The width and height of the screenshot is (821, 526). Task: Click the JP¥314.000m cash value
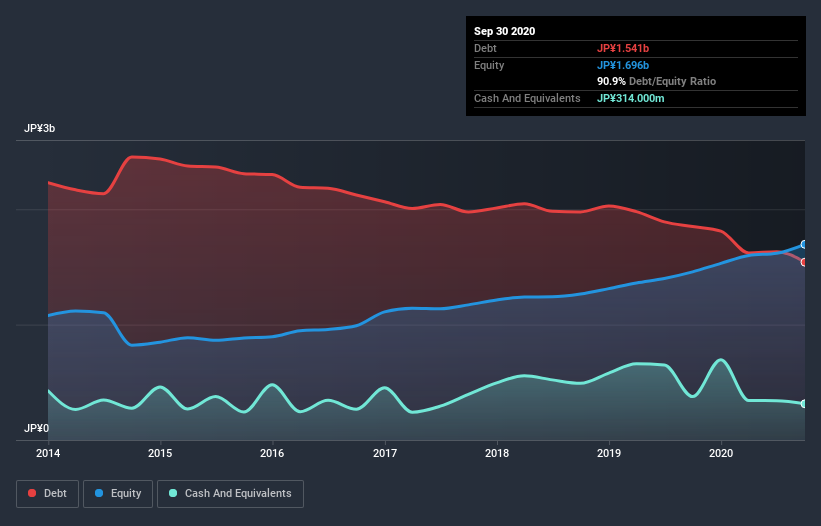[x=631, y=98]
